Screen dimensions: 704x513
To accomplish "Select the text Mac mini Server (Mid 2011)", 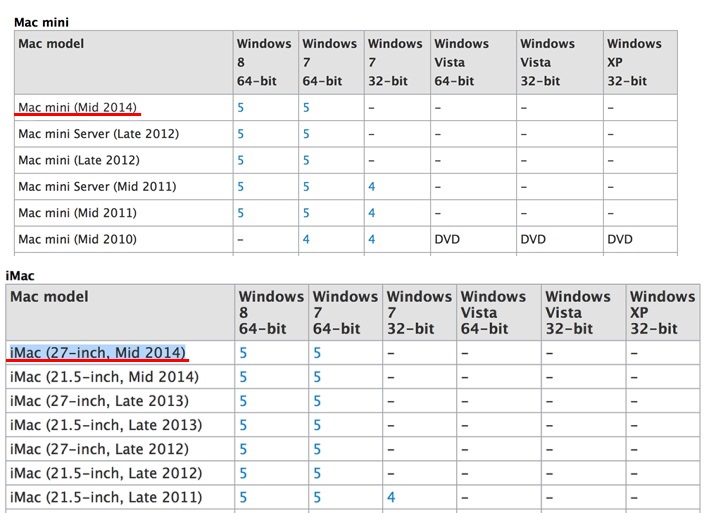I will pos(97,187).
